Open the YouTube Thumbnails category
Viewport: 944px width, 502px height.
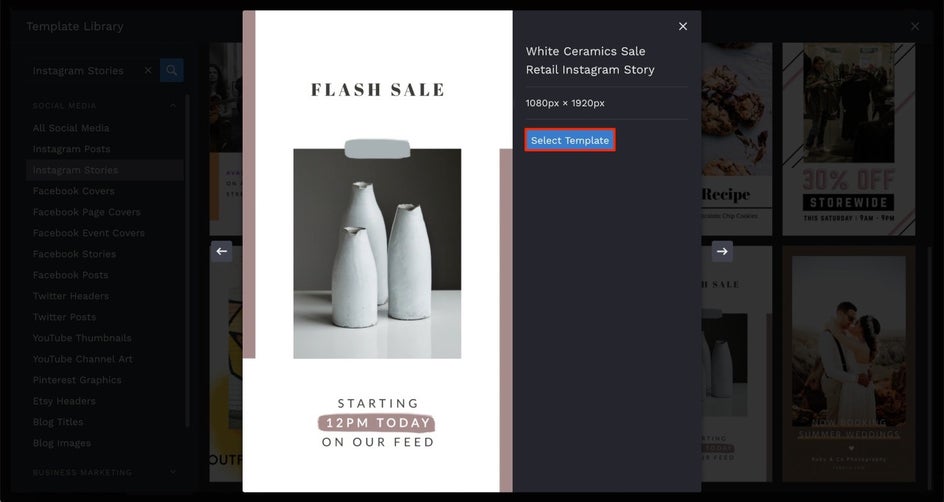pos(81,338)
